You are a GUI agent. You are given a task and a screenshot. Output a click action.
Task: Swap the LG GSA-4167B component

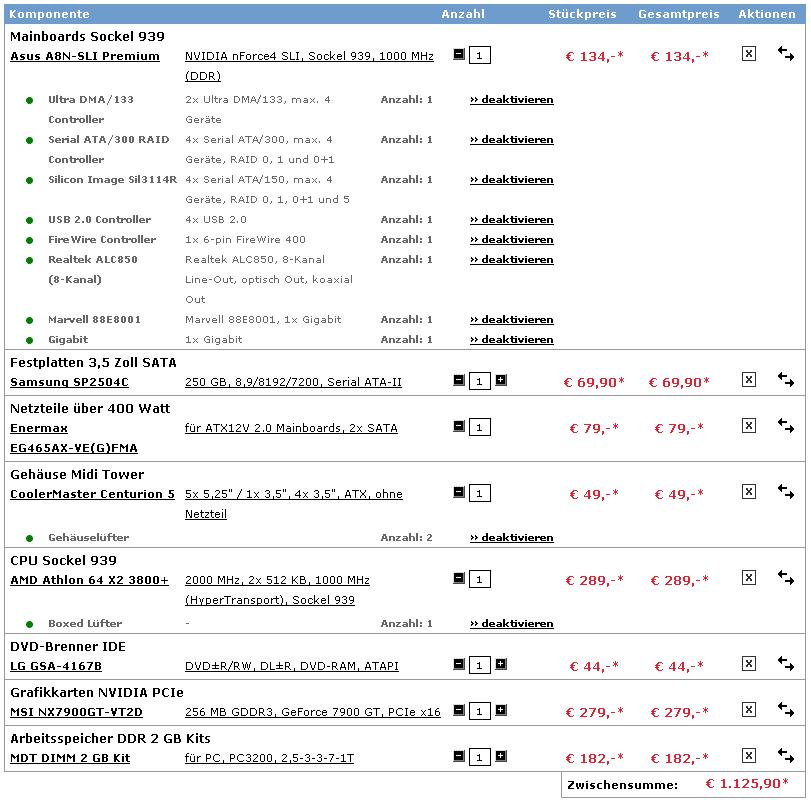pyautogui.click(x=786, y=663)
